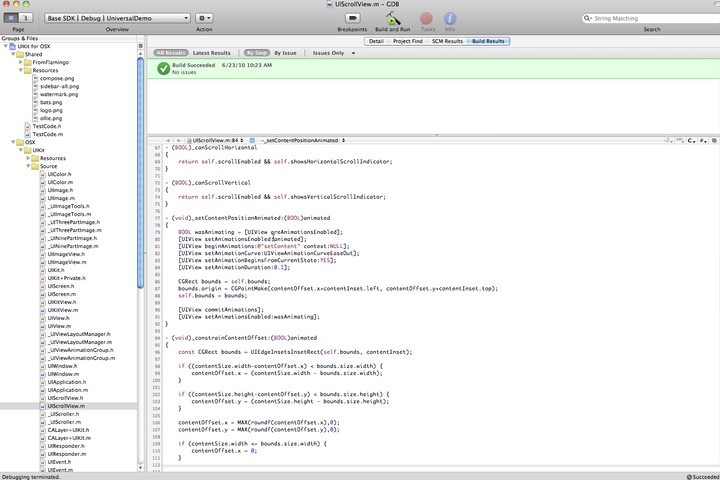Image resolution: width=720 pixels, height=480 pixels.
Task: Click the Latest Results button
Action: [x=212, y=52]
